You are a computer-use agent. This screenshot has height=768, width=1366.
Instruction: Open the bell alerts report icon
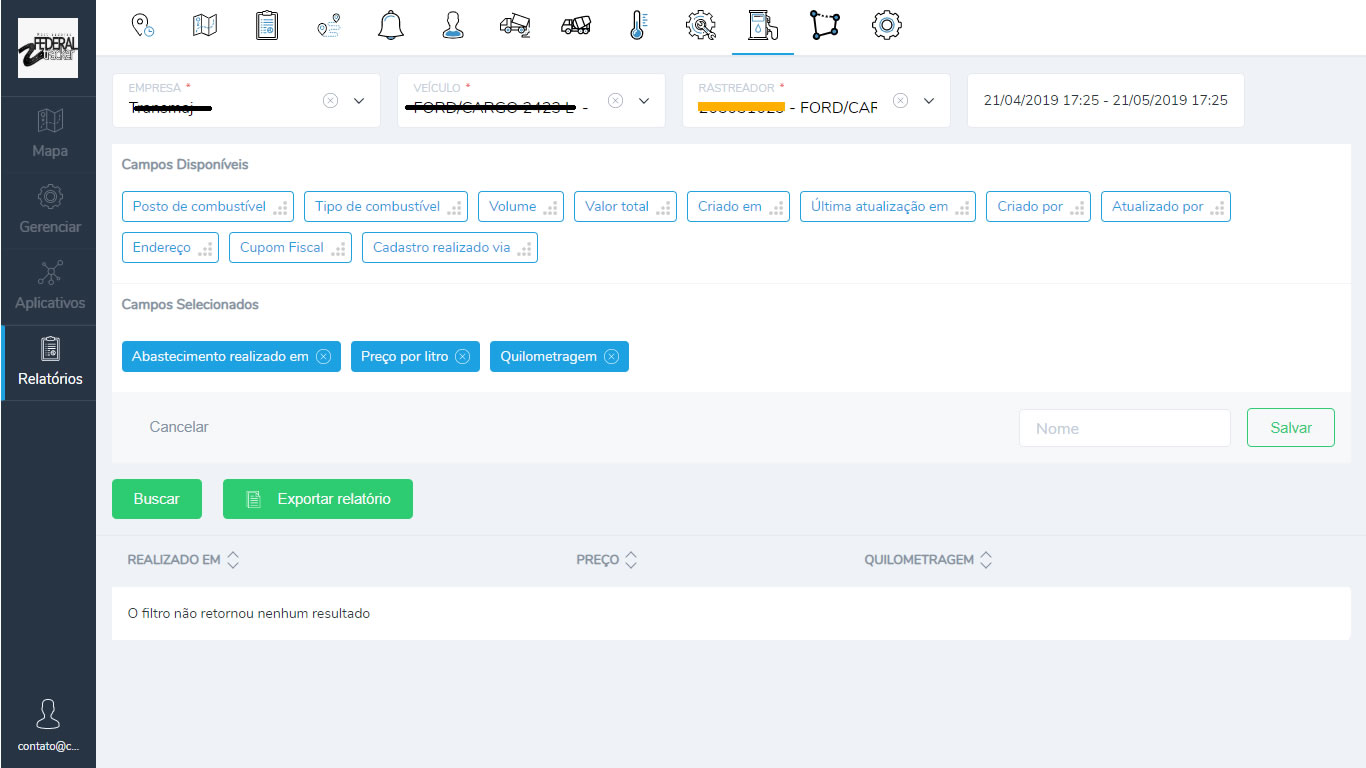390,26
